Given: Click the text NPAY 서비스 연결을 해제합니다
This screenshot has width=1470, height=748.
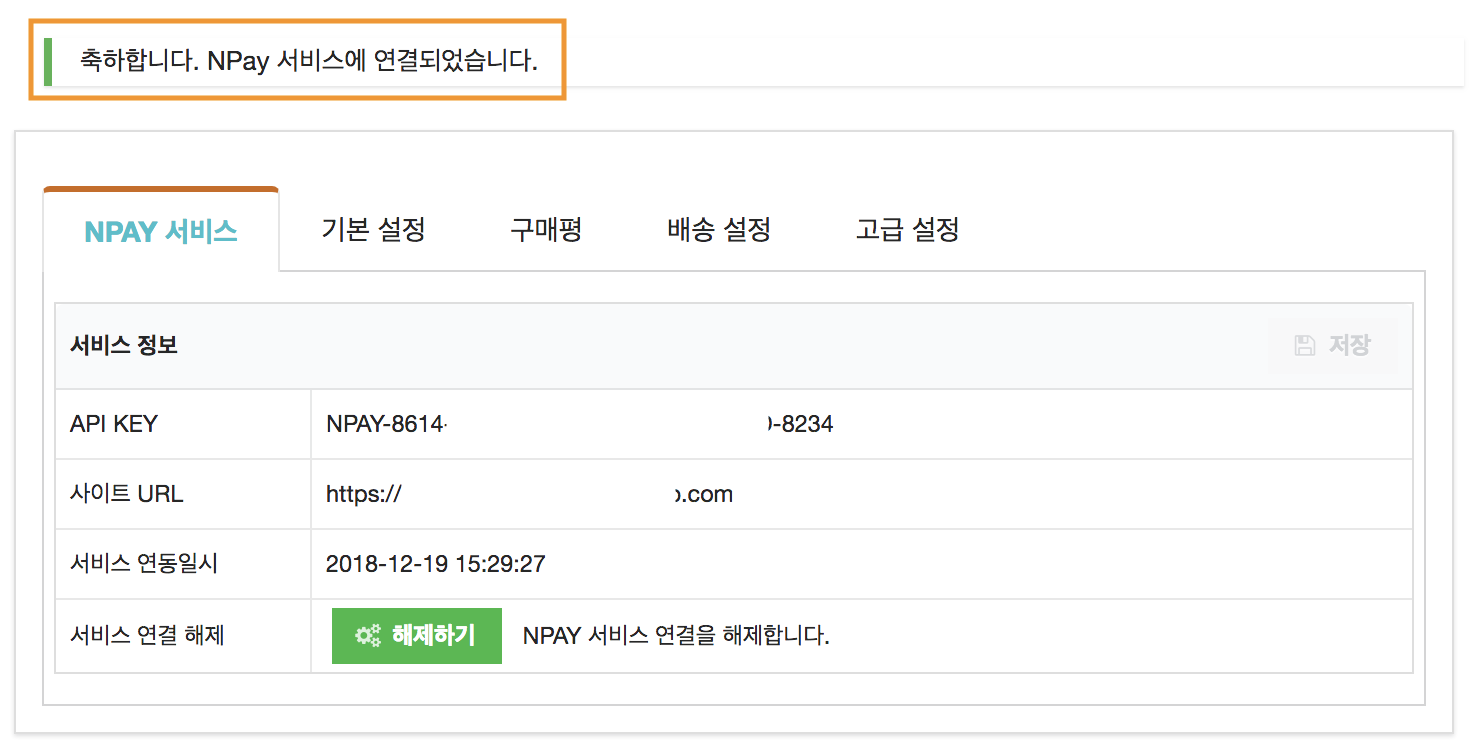Looking at the screenshot, I should [x=676, y=636].
